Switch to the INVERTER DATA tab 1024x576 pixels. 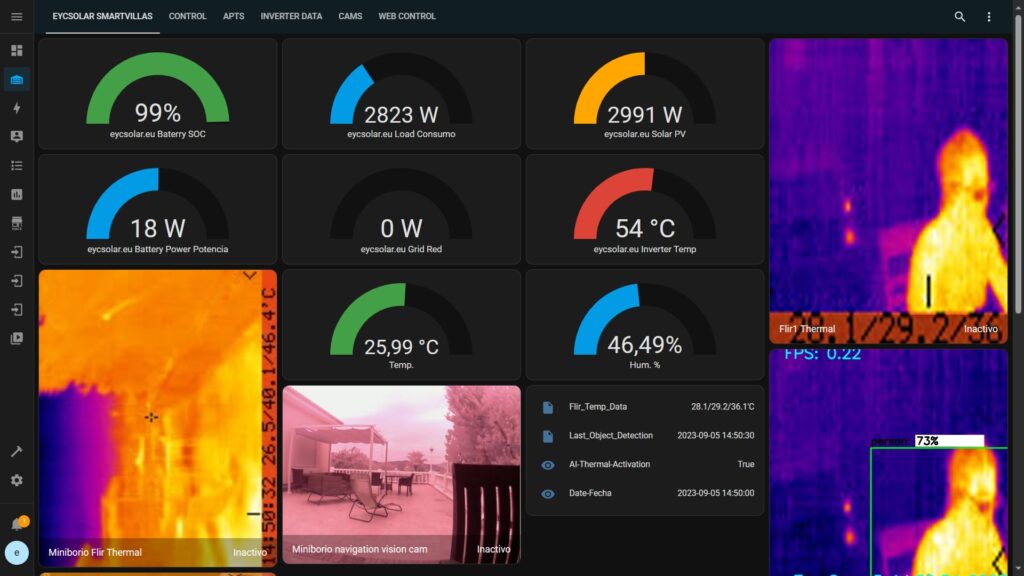click(x=291, y=17)
